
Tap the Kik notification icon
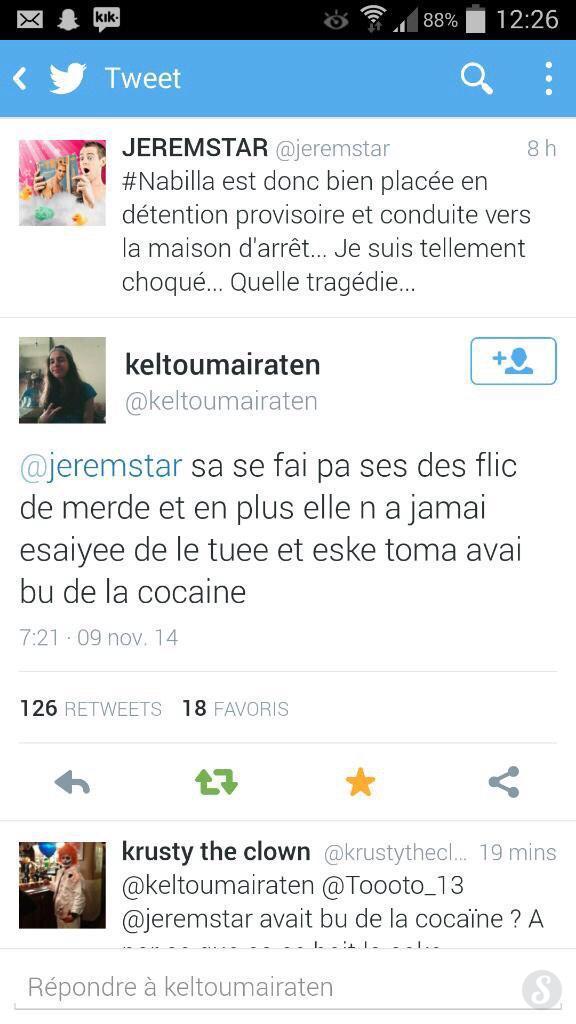click(x=106, y=20)
